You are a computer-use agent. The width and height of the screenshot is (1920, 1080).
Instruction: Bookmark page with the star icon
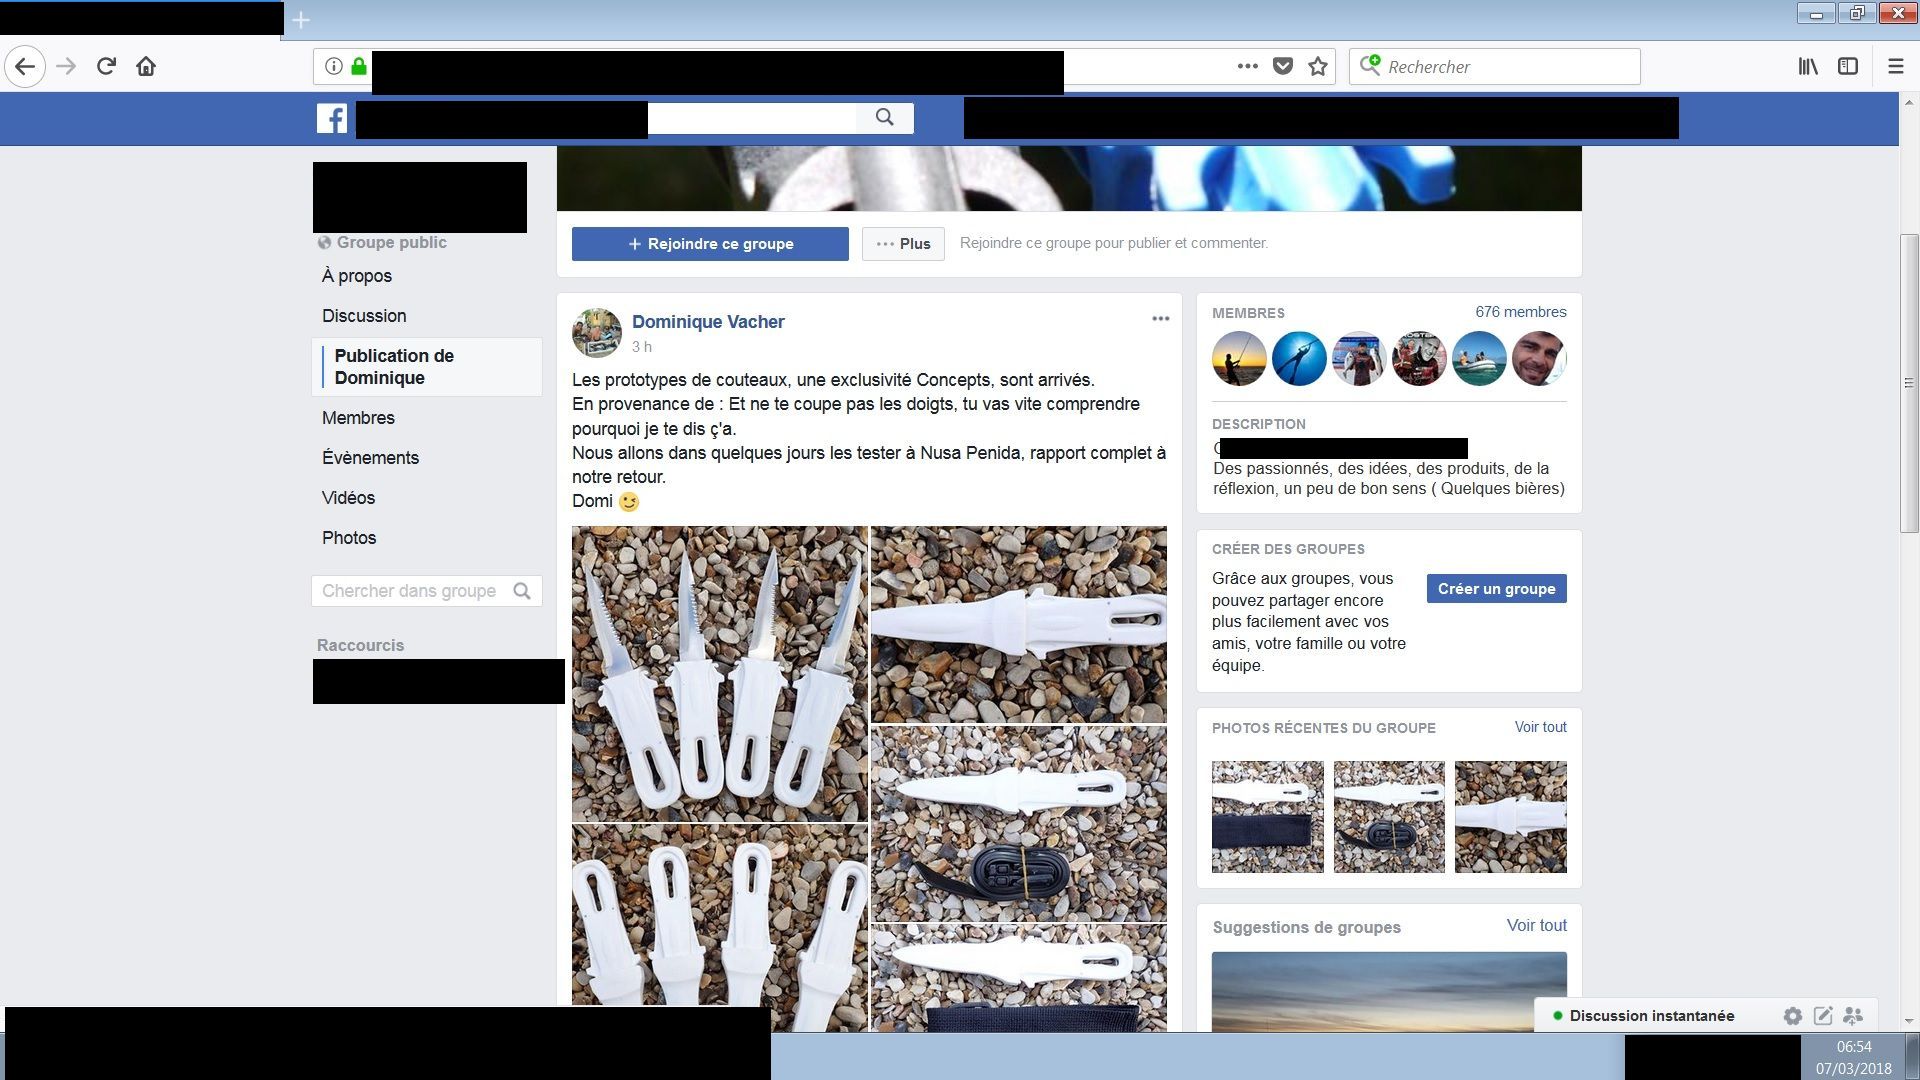pos(1318,66)
